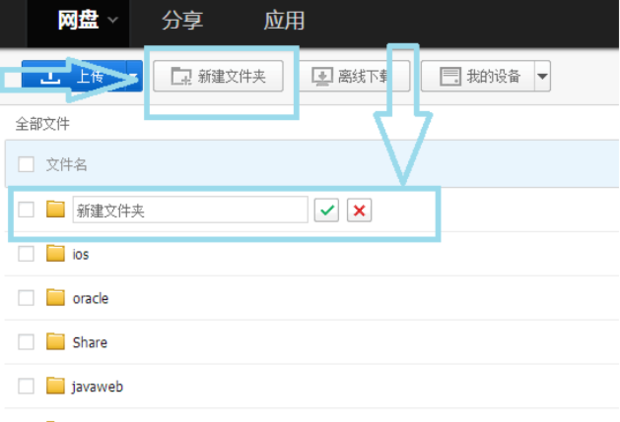620x422 pixels.
Task: Click the monitor download icon in 离线下载
Action: point(322,77)
